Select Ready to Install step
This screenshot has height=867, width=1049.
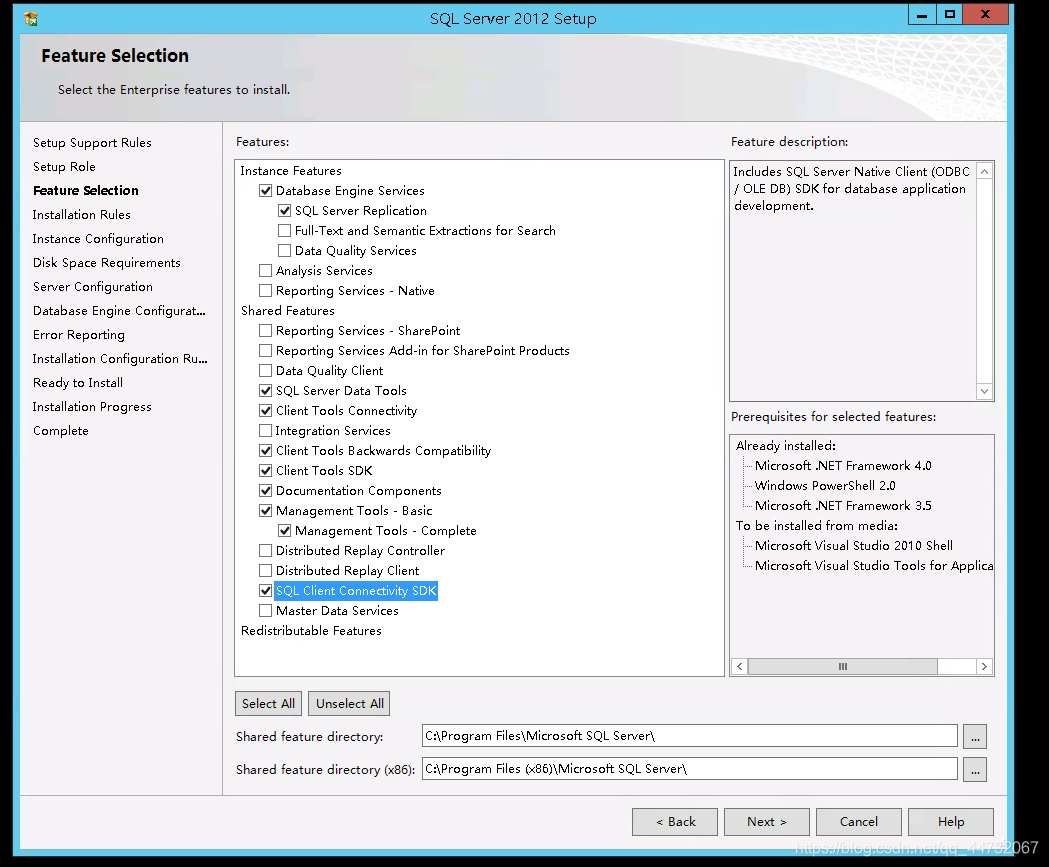tap(78, 383)
